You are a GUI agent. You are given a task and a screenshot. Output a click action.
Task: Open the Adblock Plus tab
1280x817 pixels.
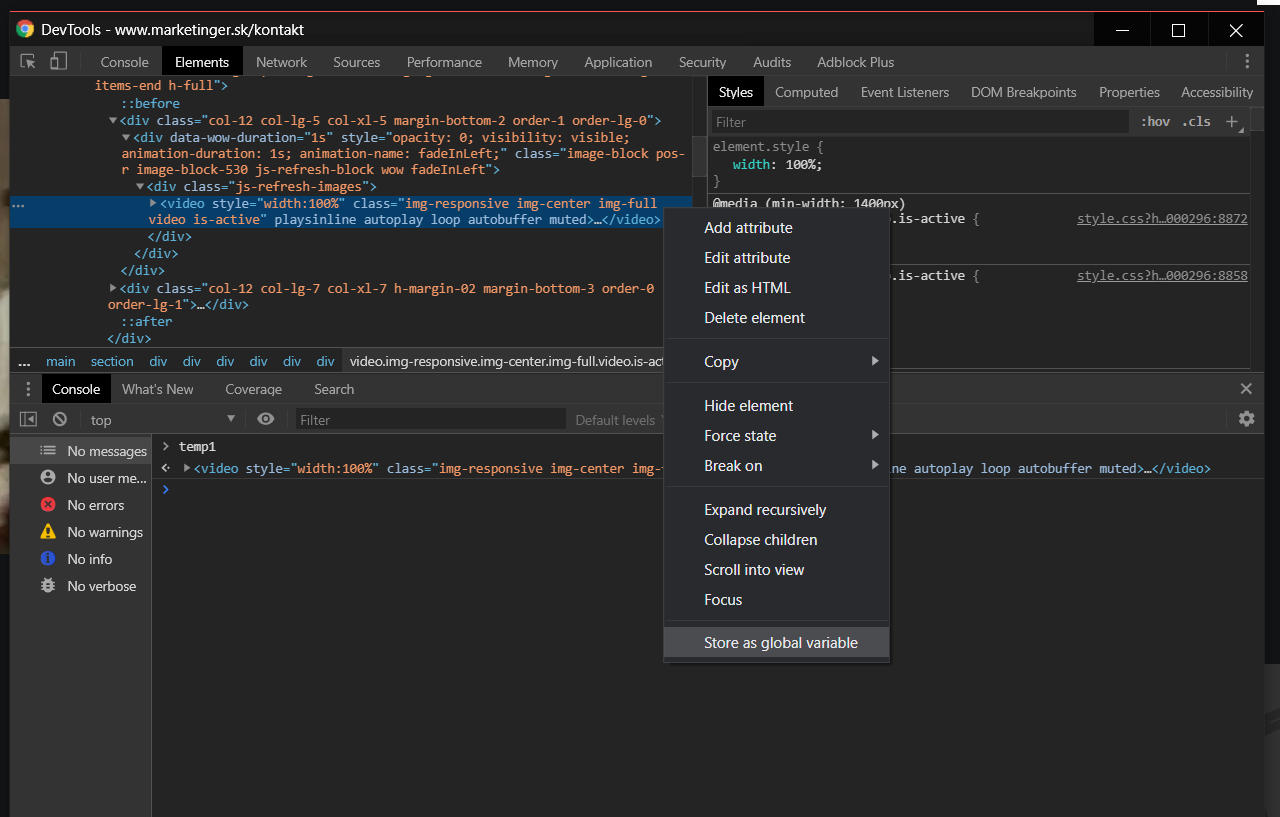coord(855,62)
